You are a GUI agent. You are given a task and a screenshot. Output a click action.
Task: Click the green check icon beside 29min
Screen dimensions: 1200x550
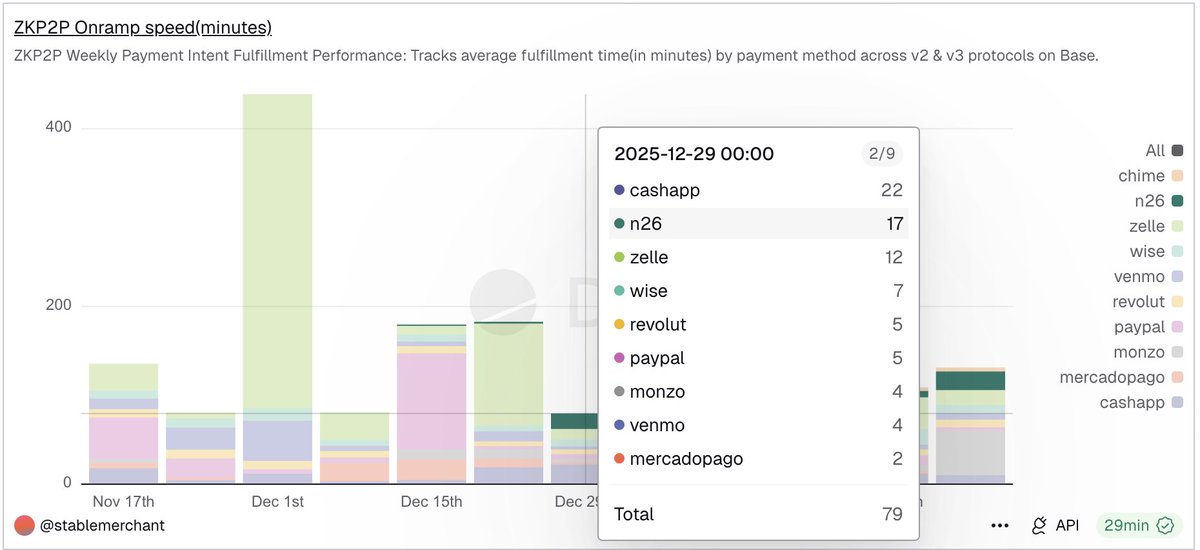click(x=1165, y=525)
